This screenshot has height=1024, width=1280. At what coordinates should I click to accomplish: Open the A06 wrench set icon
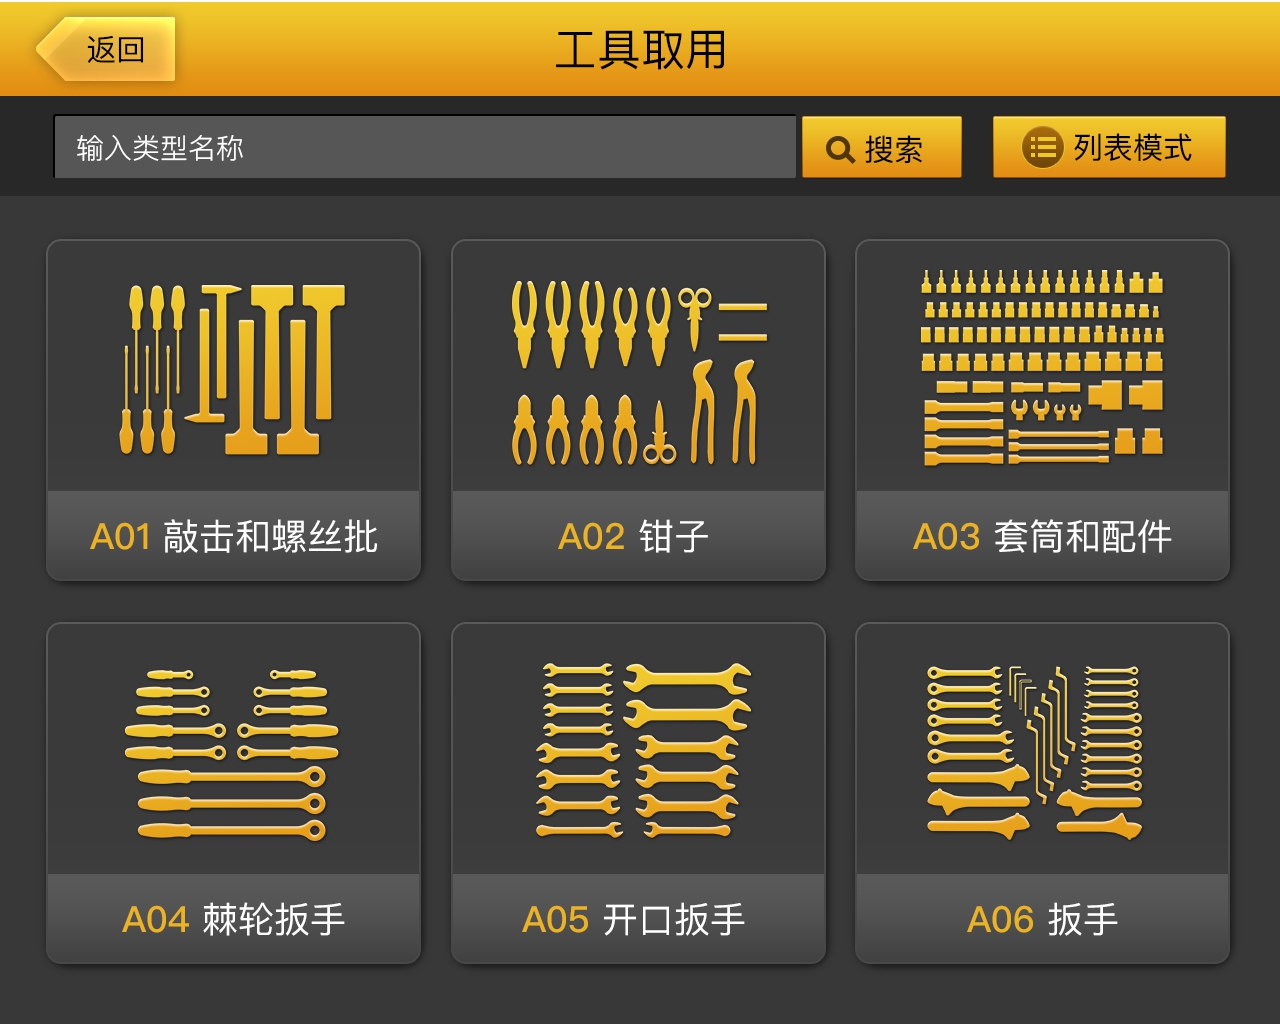pos(1035,752)
